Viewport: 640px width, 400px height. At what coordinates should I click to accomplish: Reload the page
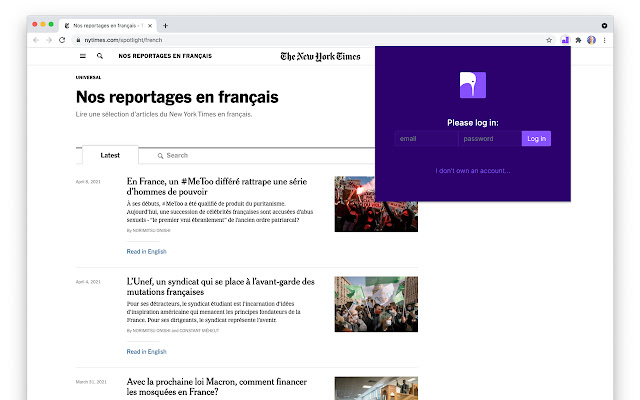(62, 40)
